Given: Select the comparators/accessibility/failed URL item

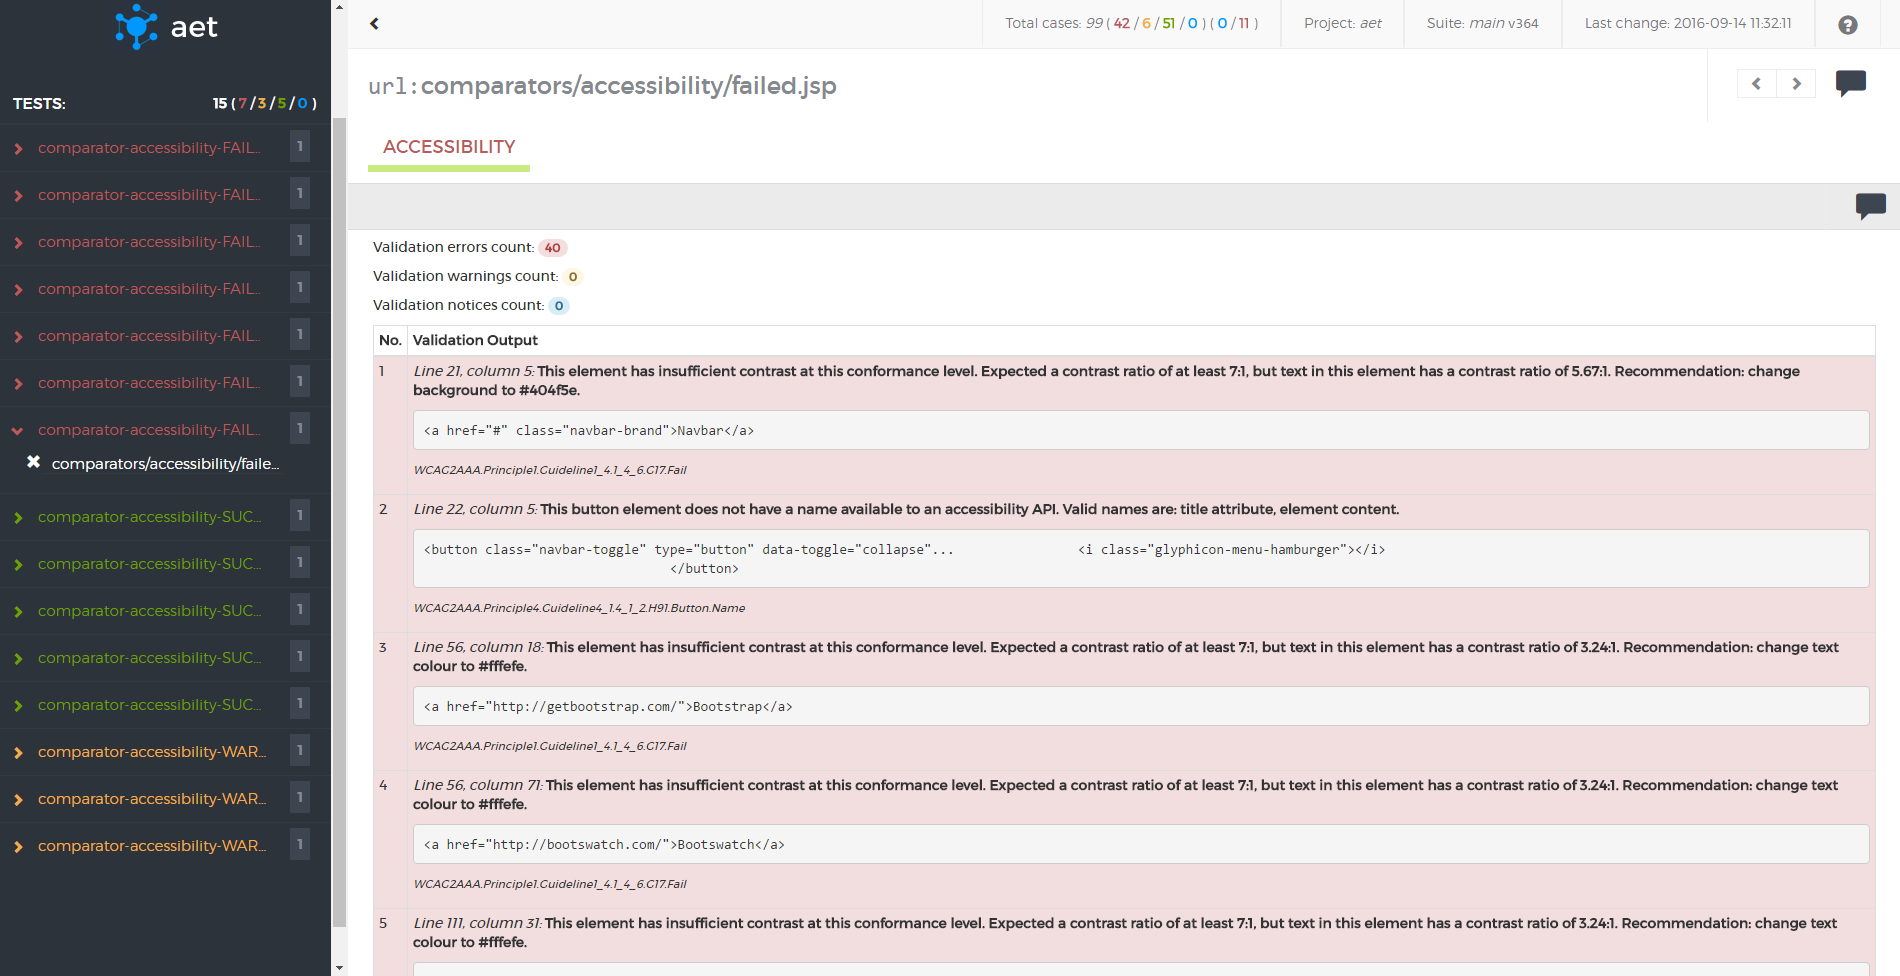Looking at the screenshot, I should (165, 464).
